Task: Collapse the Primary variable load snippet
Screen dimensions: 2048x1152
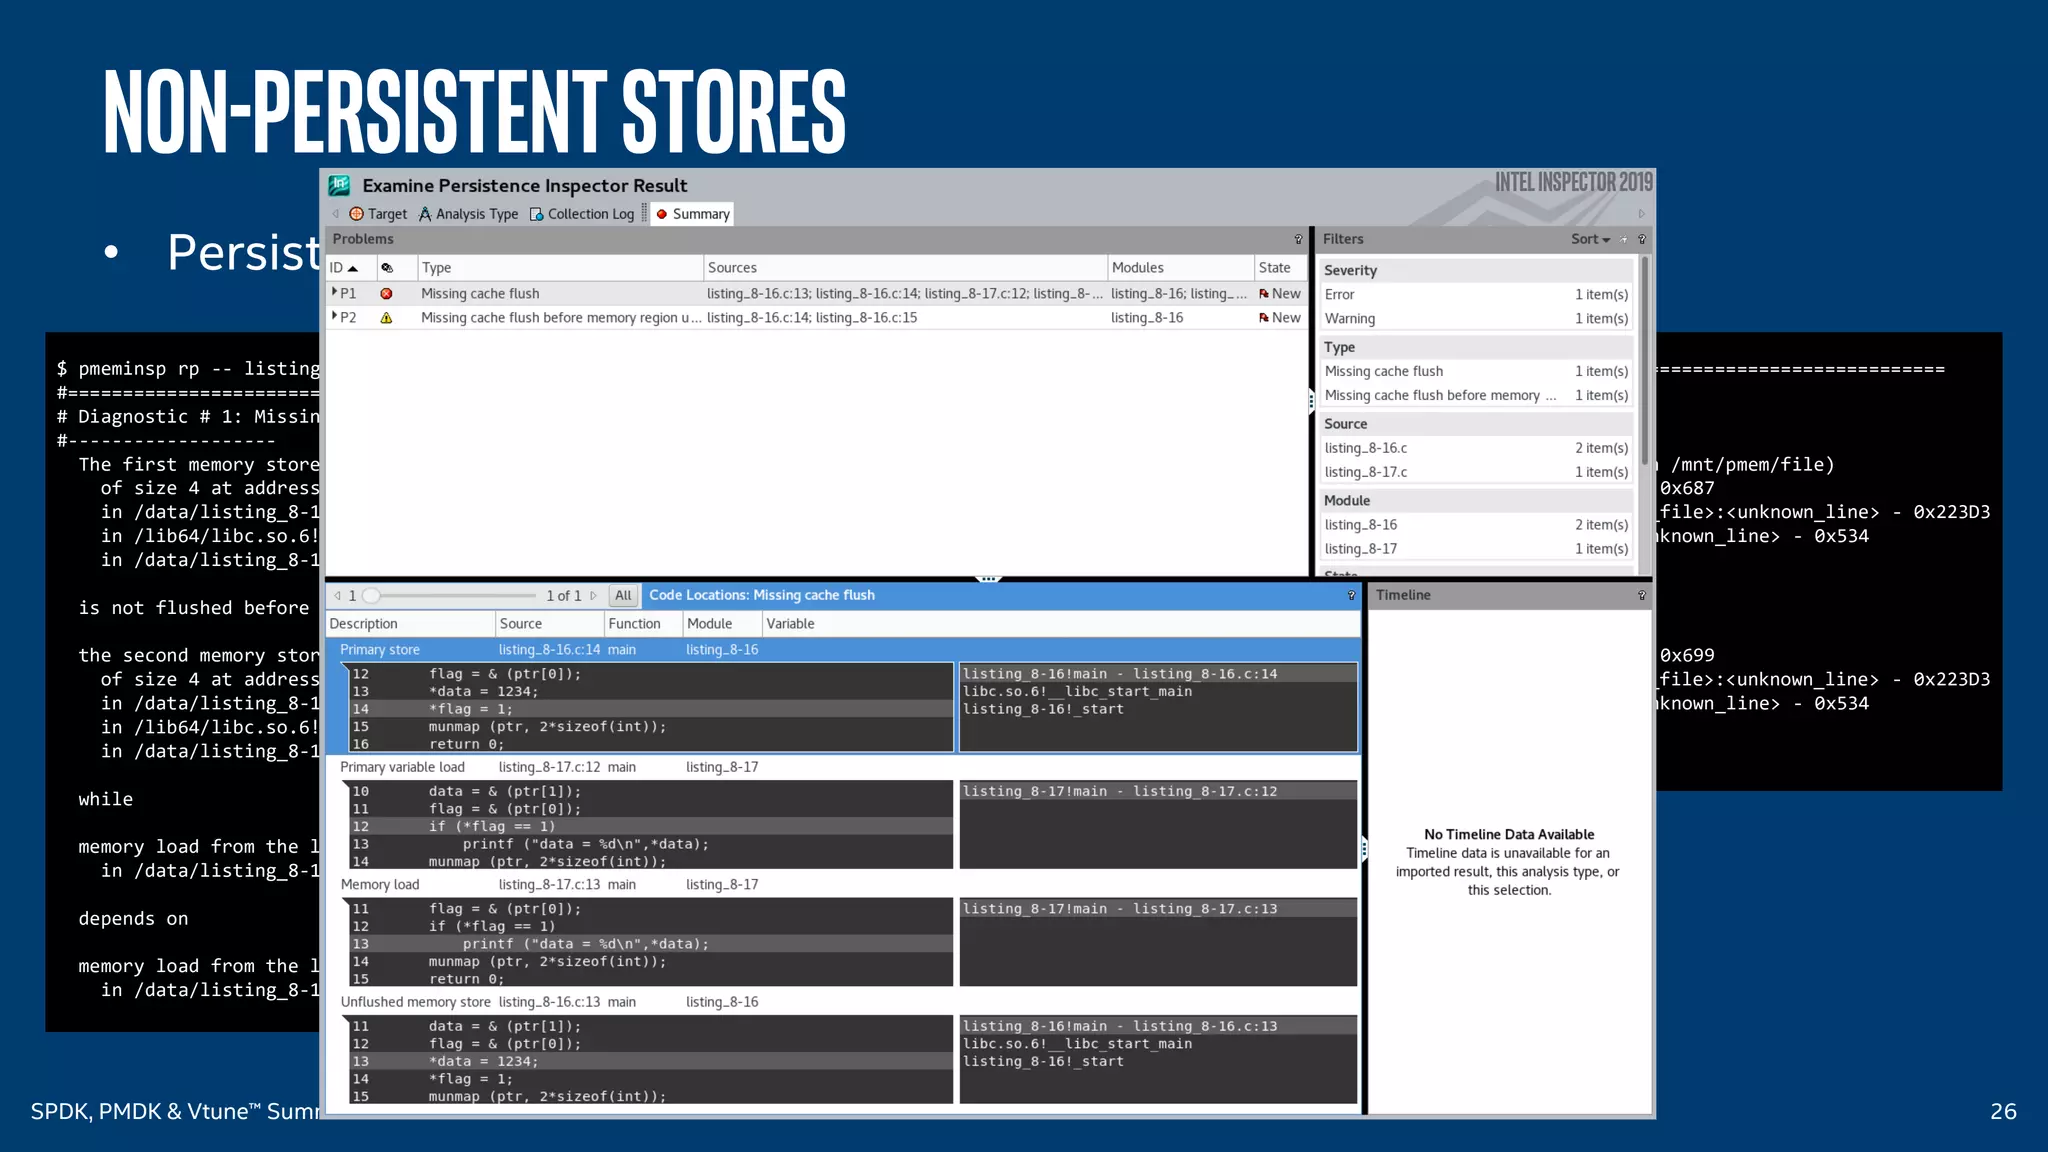Action: tap(347, 785)
